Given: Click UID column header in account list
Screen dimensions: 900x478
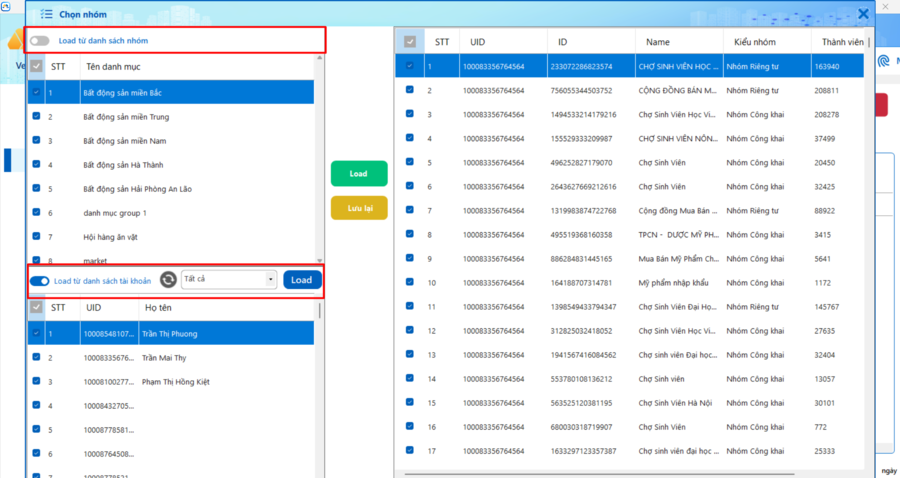Looking at the screenshot, I should click(94, 308).
